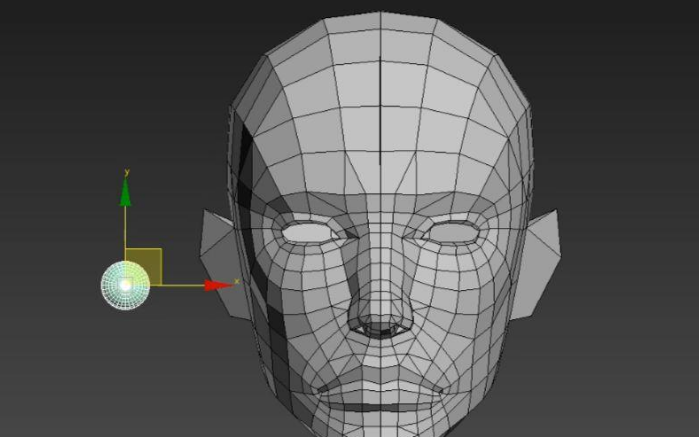699x437 pixels.
Task: Select the head mesh's right ear
Action: click(536, 264)
